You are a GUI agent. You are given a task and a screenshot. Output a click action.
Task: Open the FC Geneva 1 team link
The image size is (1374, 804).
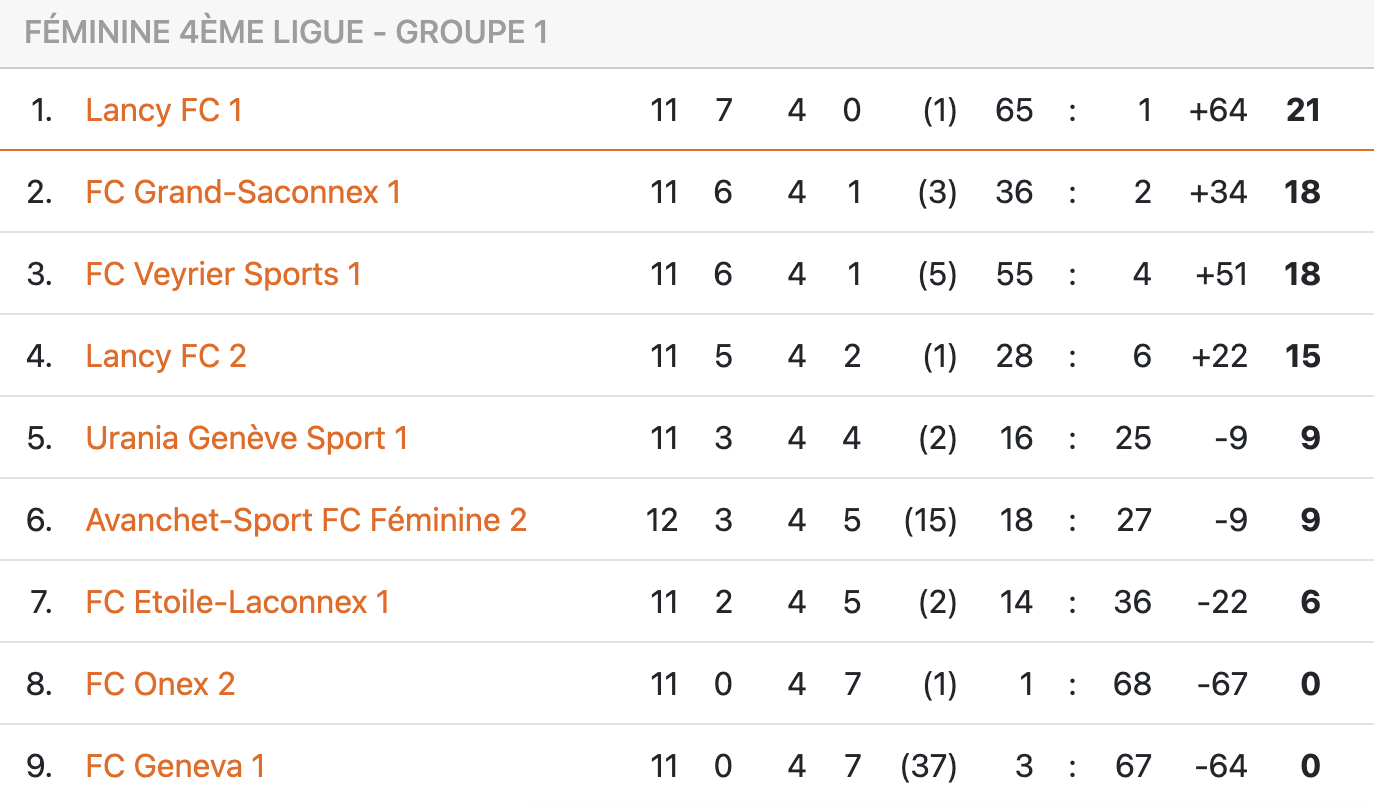point(175,766)
